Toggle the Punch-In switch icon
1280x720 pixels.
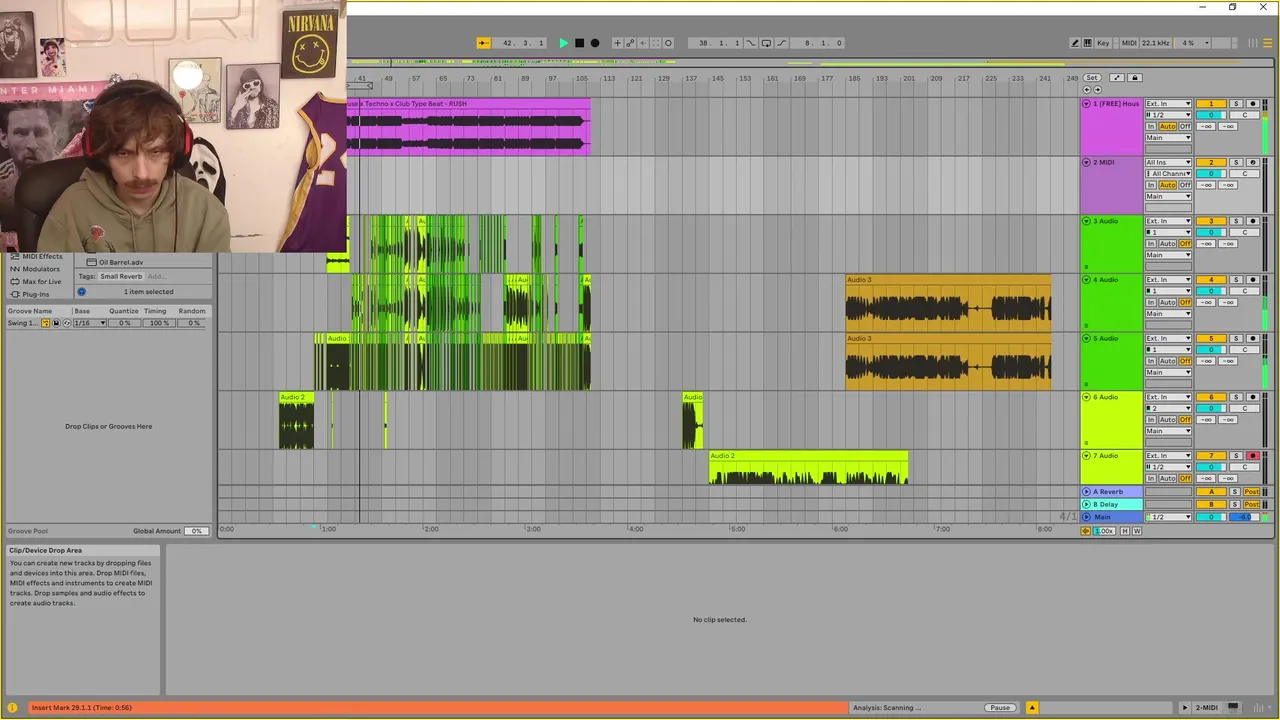click(752, 43)
